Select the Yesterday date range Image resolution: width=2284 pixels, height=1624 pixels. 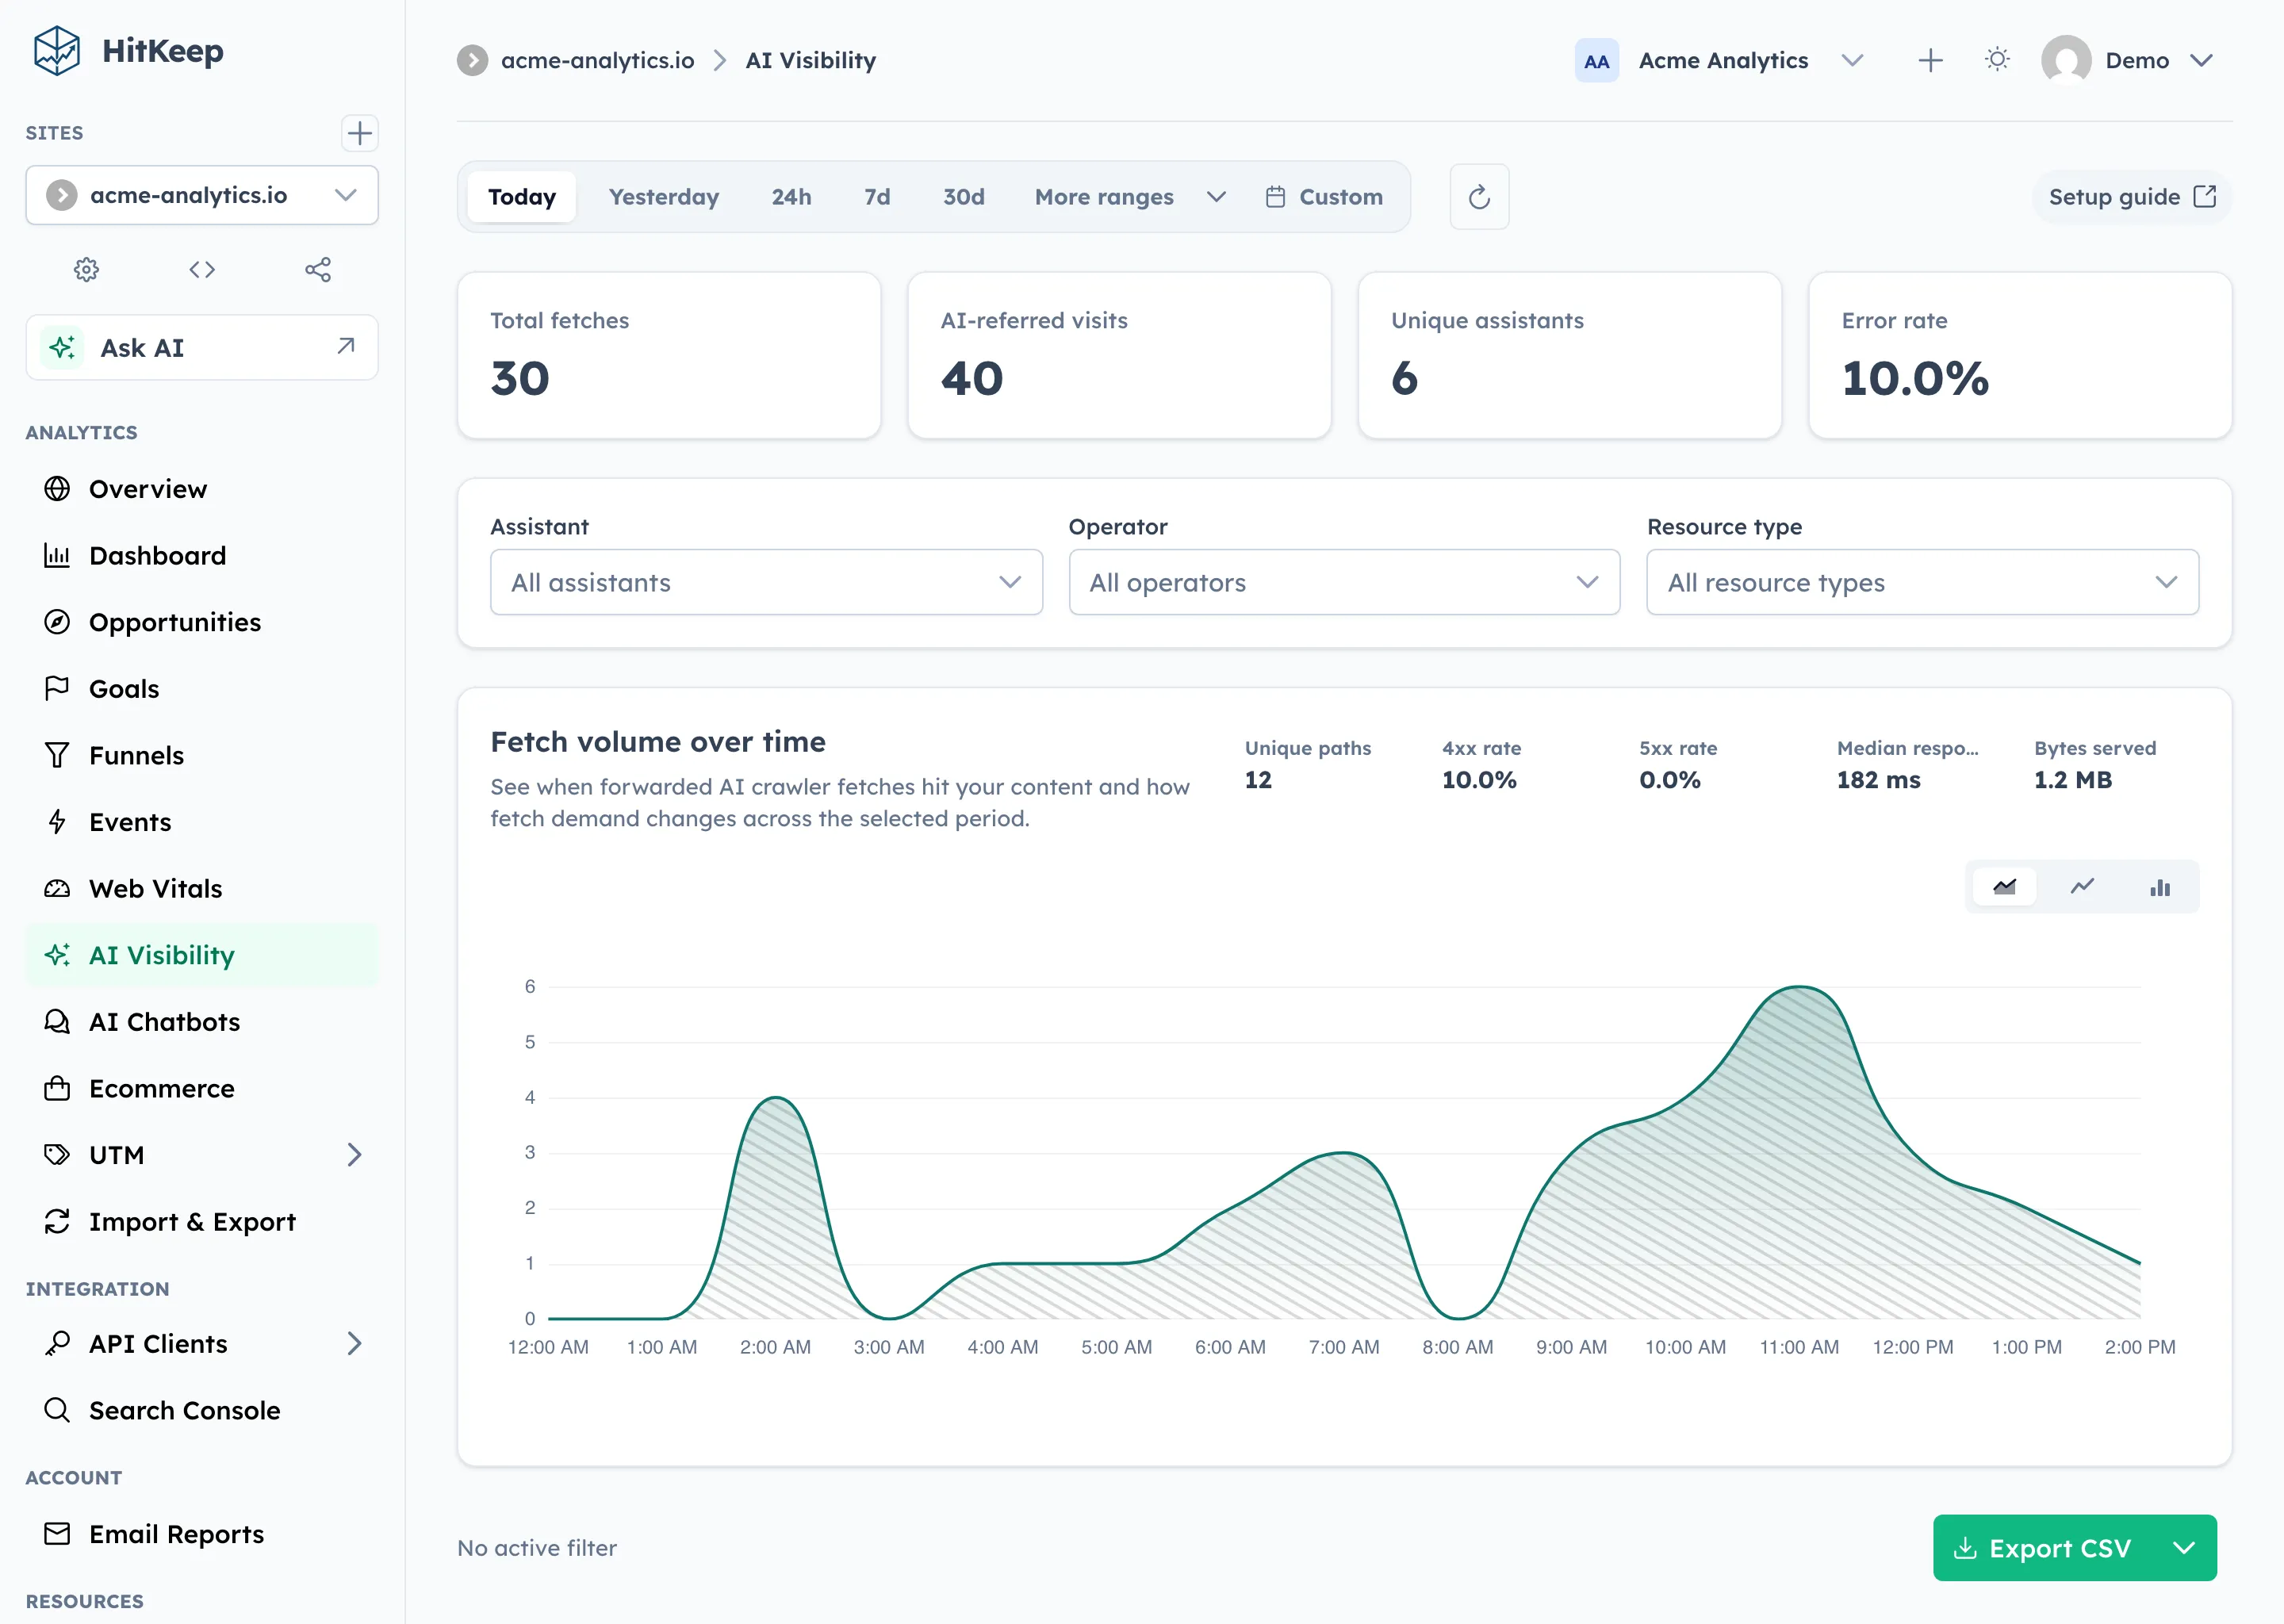coord(664,197)
